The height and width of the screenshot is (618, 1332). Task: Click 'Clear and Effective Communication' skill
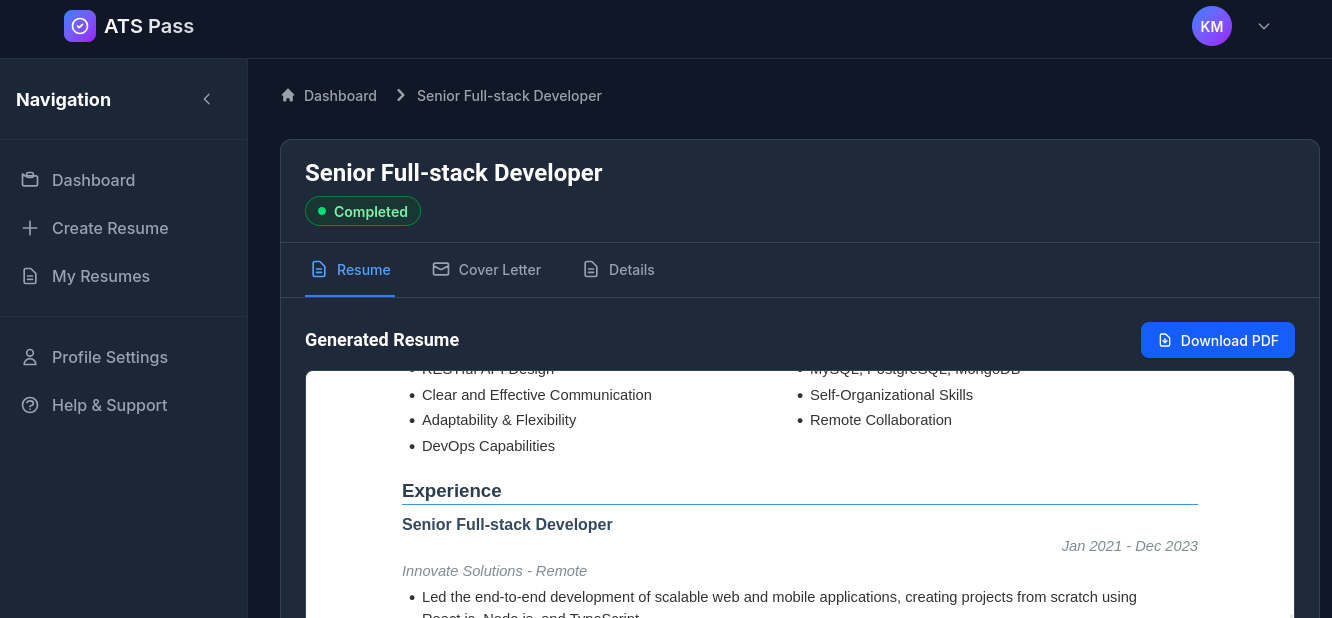[537, 395]
